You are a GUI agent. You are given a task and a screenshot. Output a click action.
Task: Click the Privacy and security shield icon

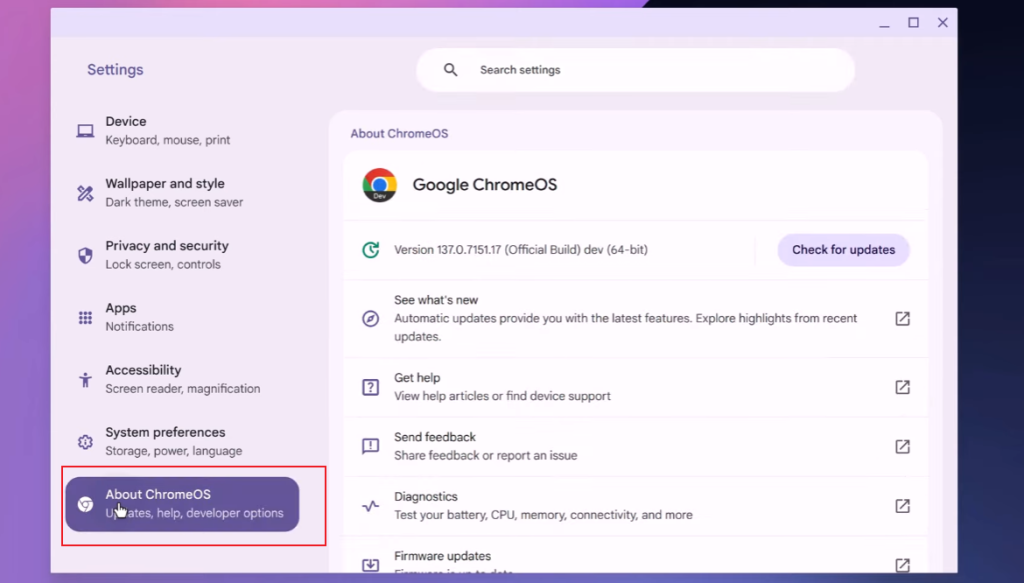coord(85,255)
